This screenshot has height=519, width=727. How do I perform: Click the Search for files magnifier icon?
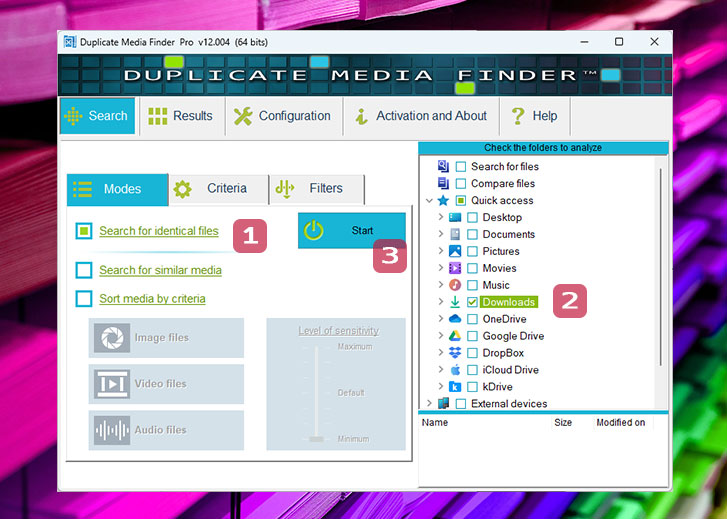click(x=443, y=166)
